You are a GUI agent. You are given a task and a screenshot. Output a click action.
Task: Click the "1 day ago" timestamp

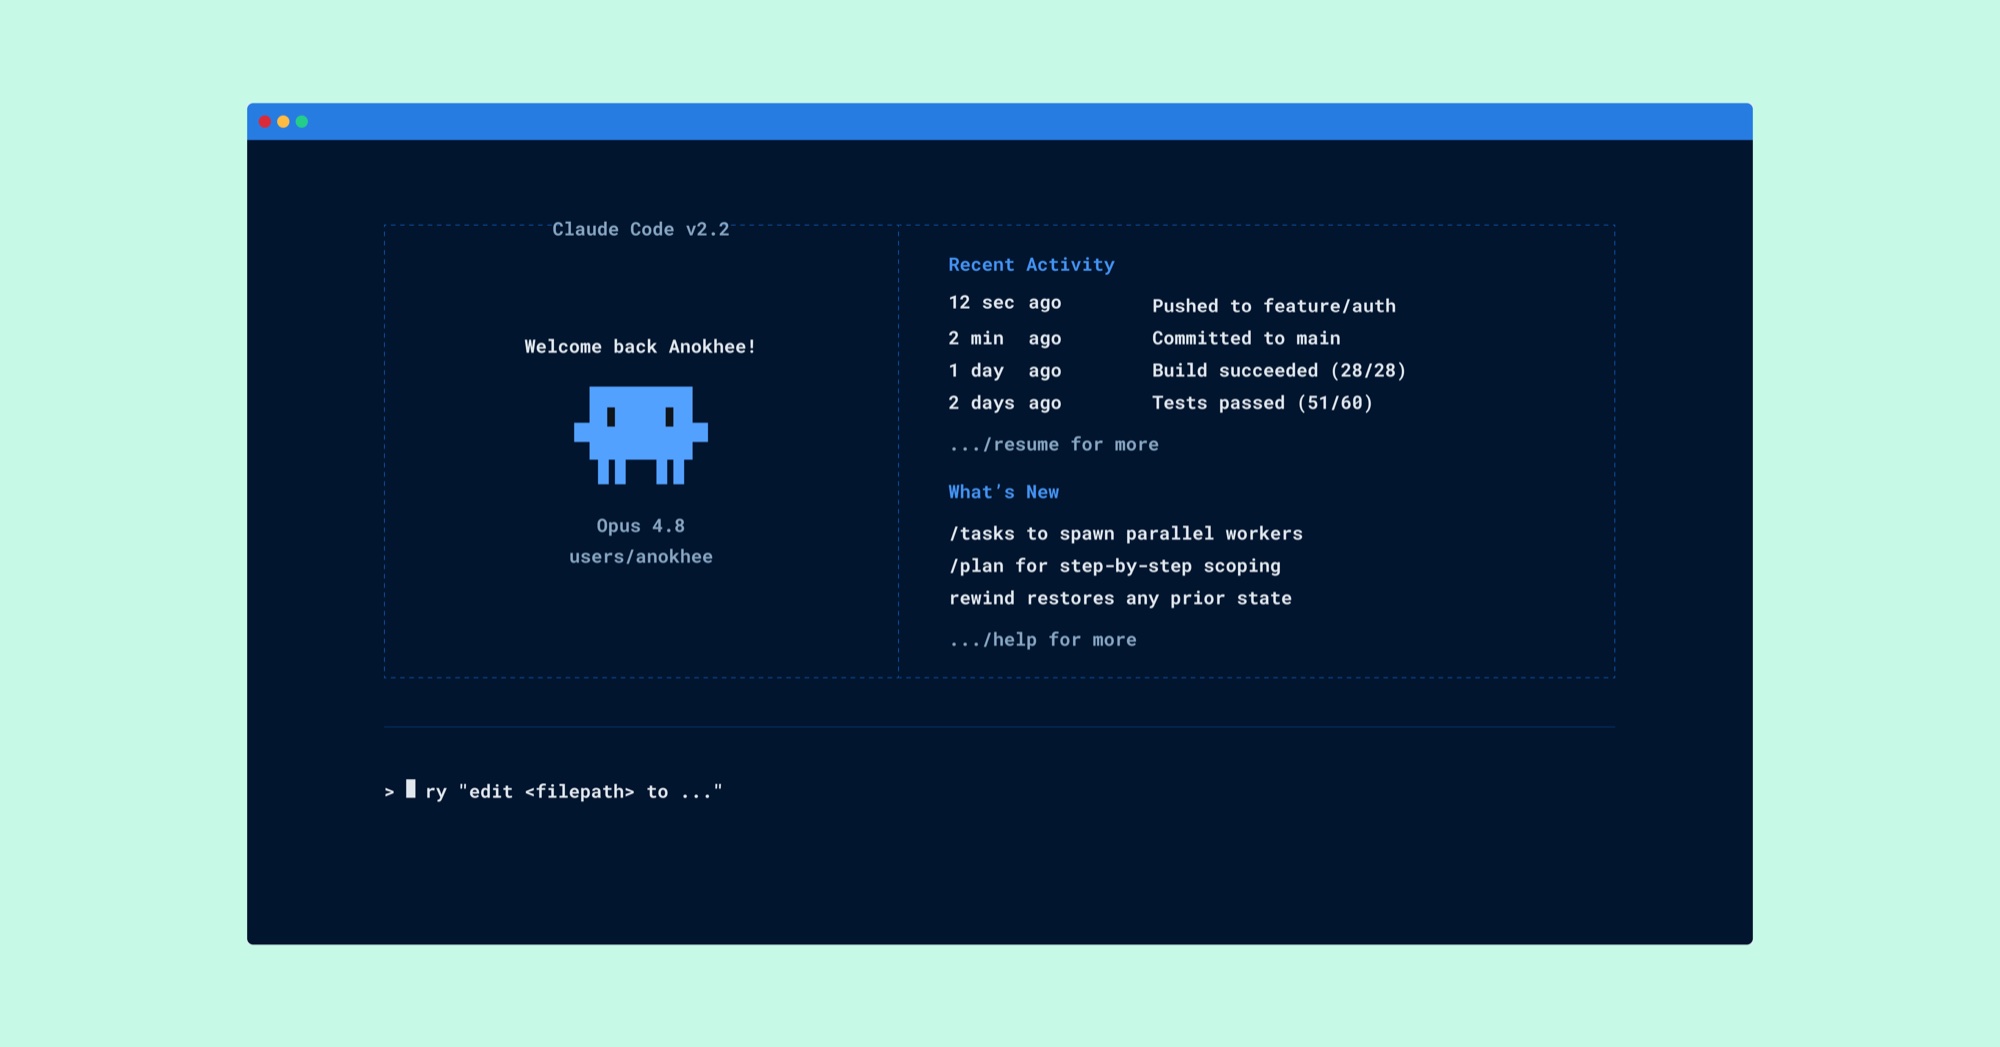pos(1005,370)
